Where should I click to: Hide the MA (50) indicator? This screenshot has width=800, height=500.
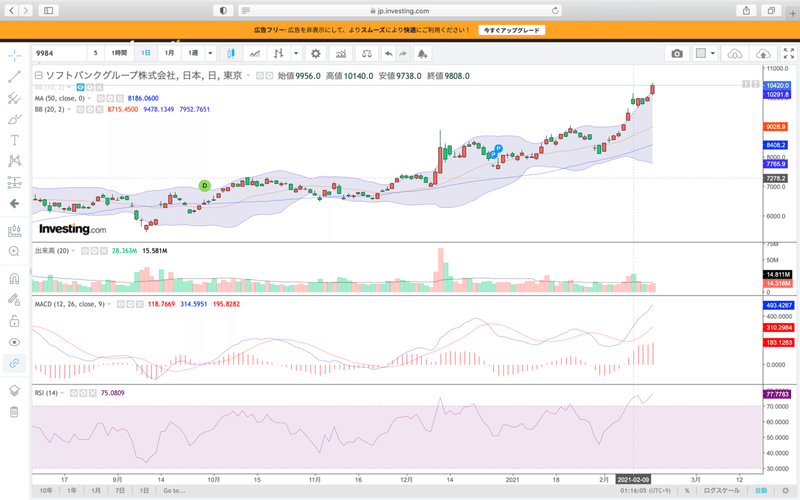click(x=101, y=98)
